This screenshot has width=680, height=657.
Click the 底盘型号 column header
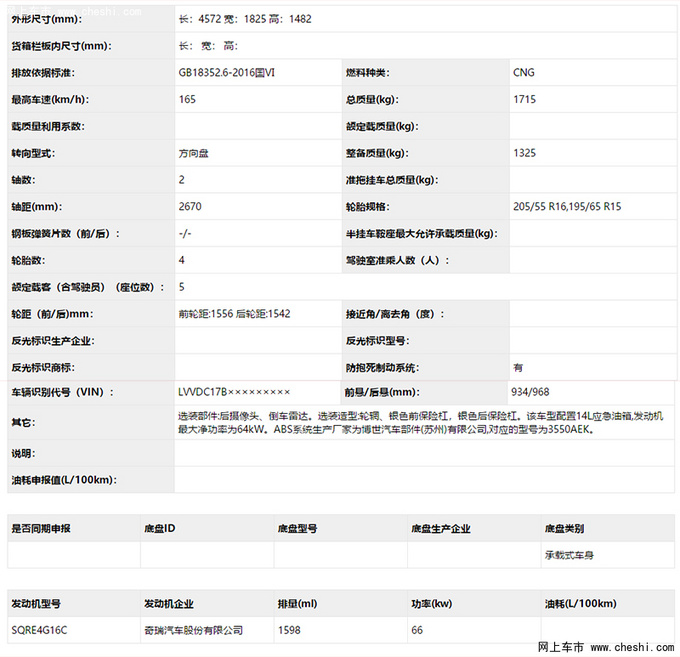pos(298,529)
